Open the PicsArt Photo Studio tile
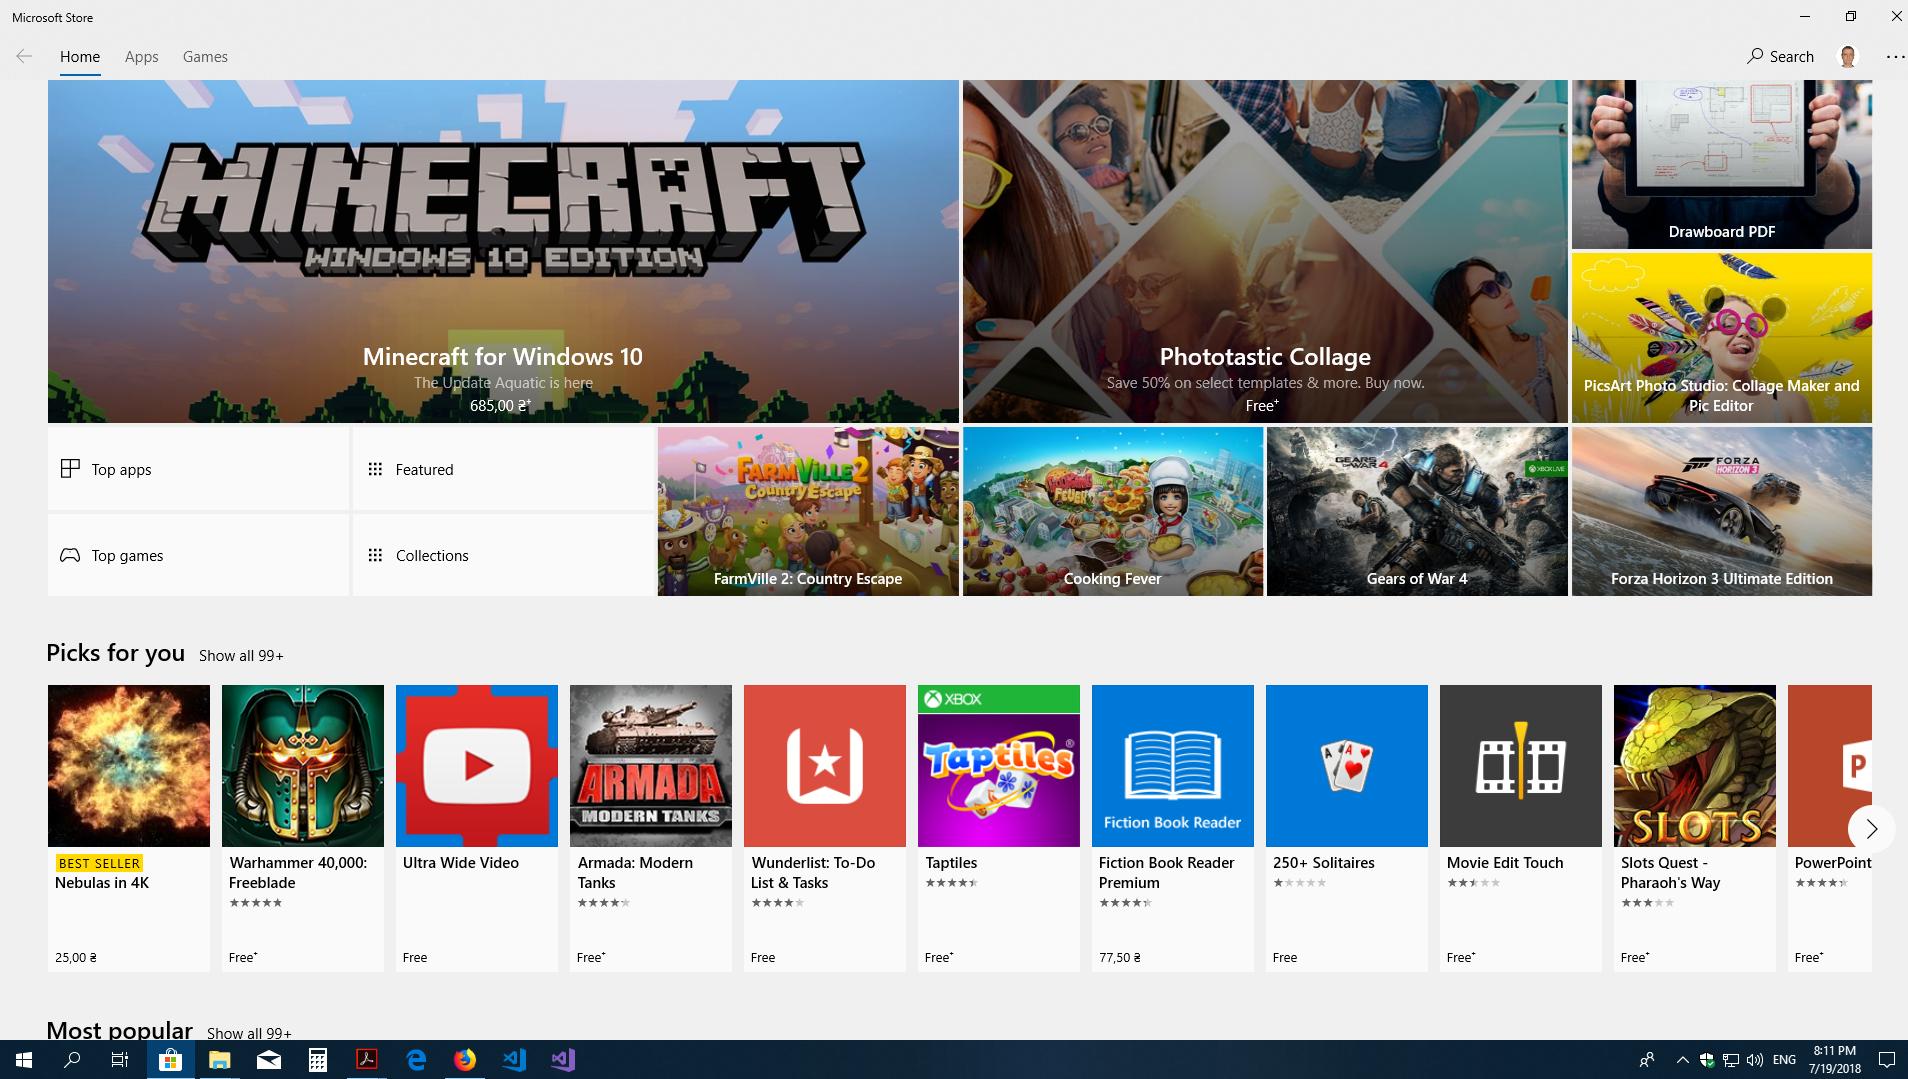 click(x=1722, y=338)
